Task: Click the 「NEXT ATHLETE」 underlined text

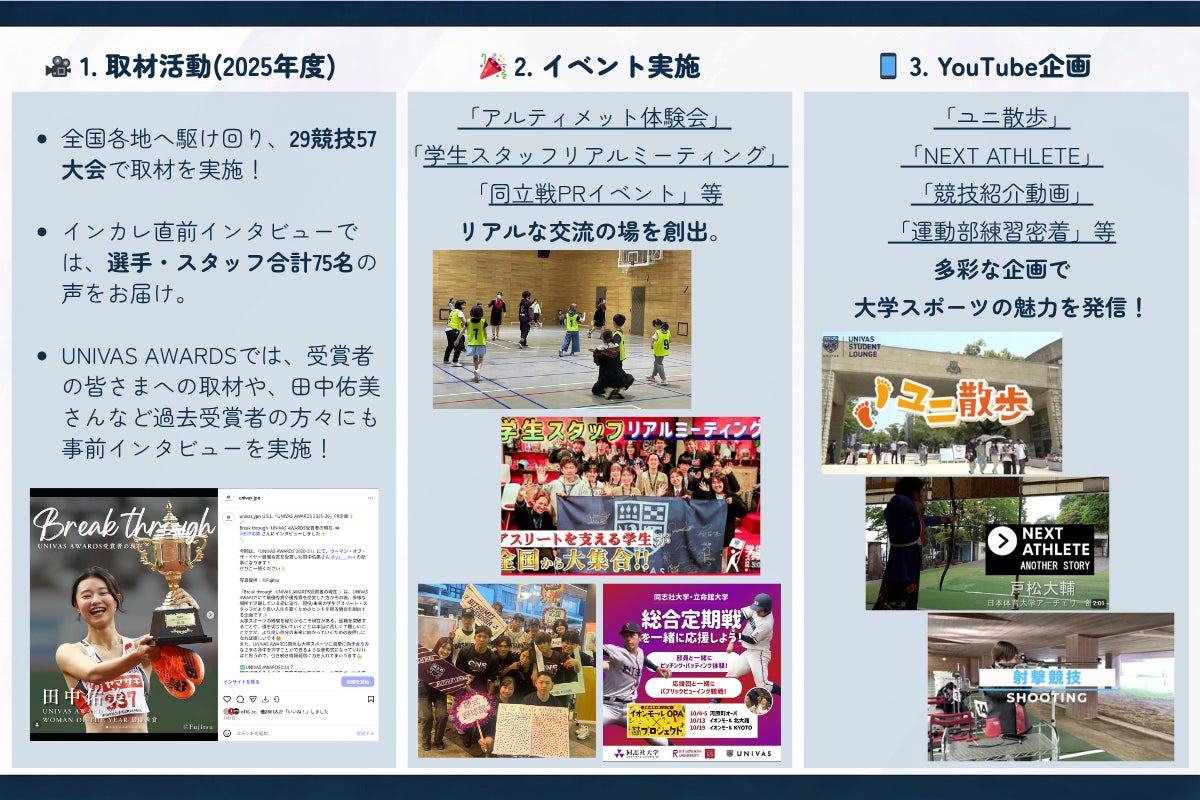Action: [x=1001, y=156]
